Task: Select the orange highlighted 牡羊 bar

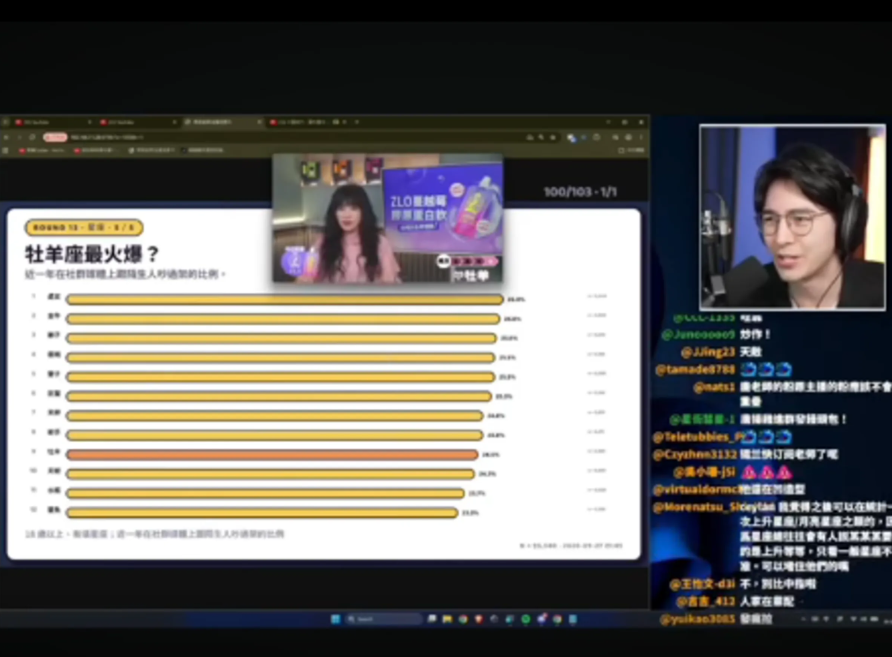Action: [272, 454]
